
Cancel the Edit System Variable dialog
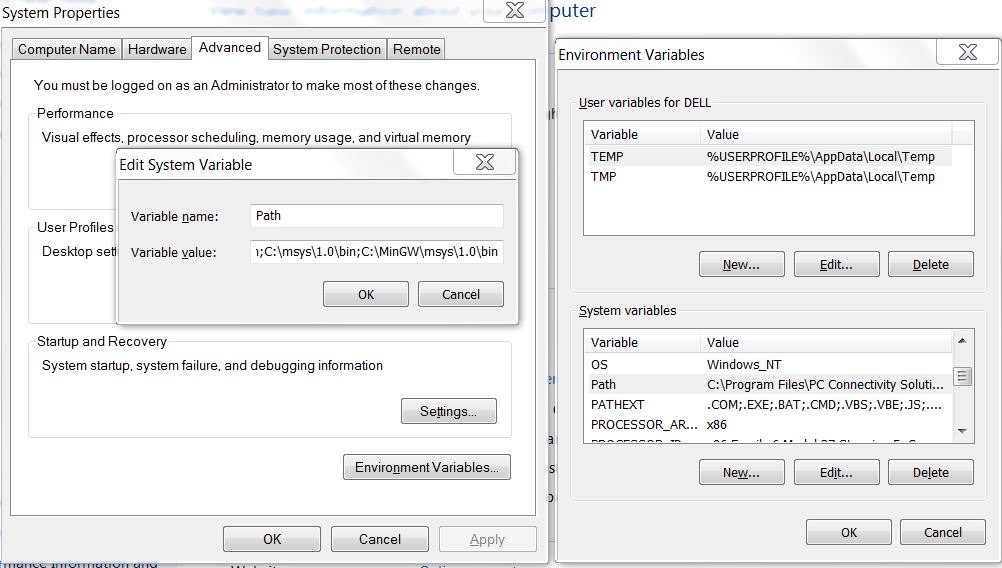(x=460, y=294)
